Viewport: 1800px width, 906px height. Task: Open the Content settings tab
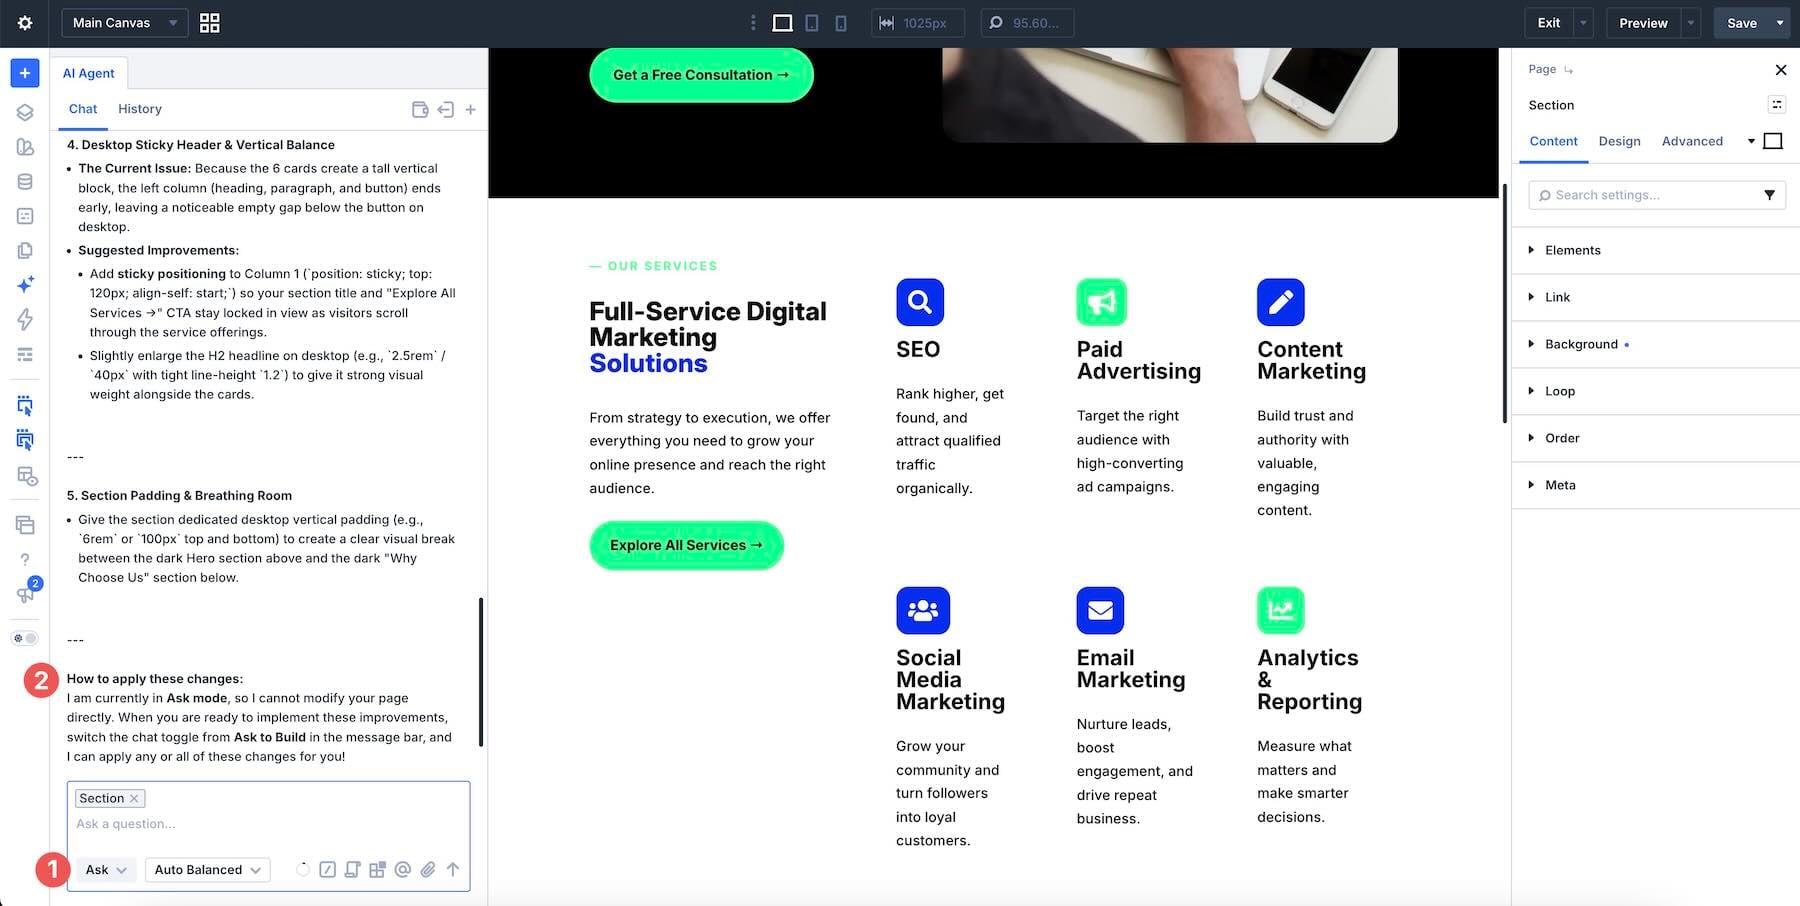pos(1553,141)
